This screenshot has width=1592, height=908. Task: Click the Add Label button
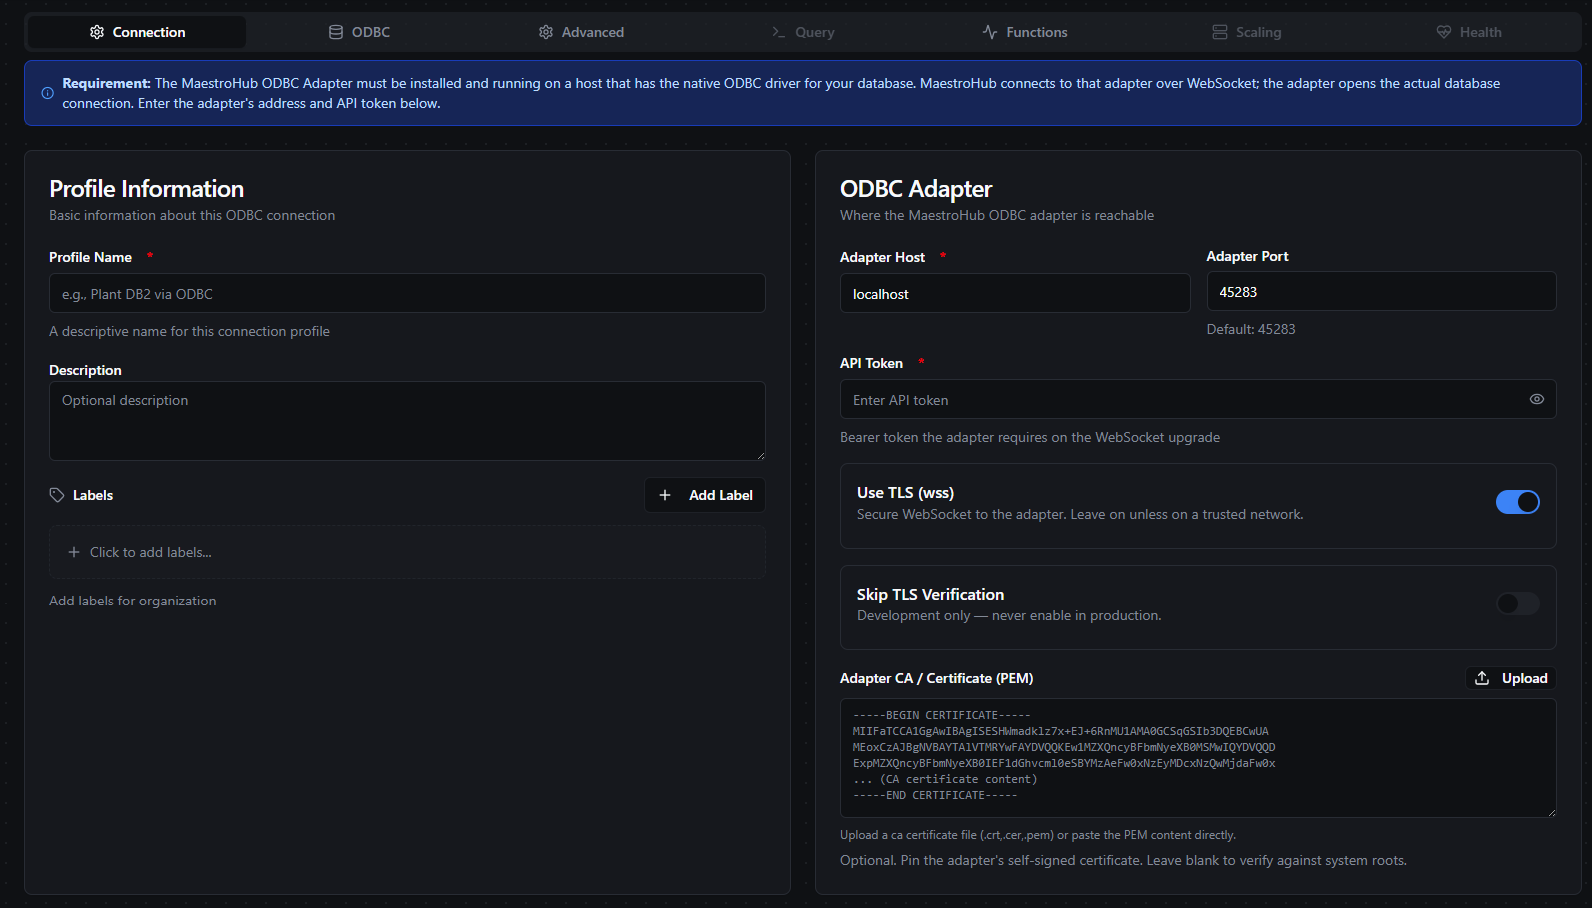pos(705,495)
